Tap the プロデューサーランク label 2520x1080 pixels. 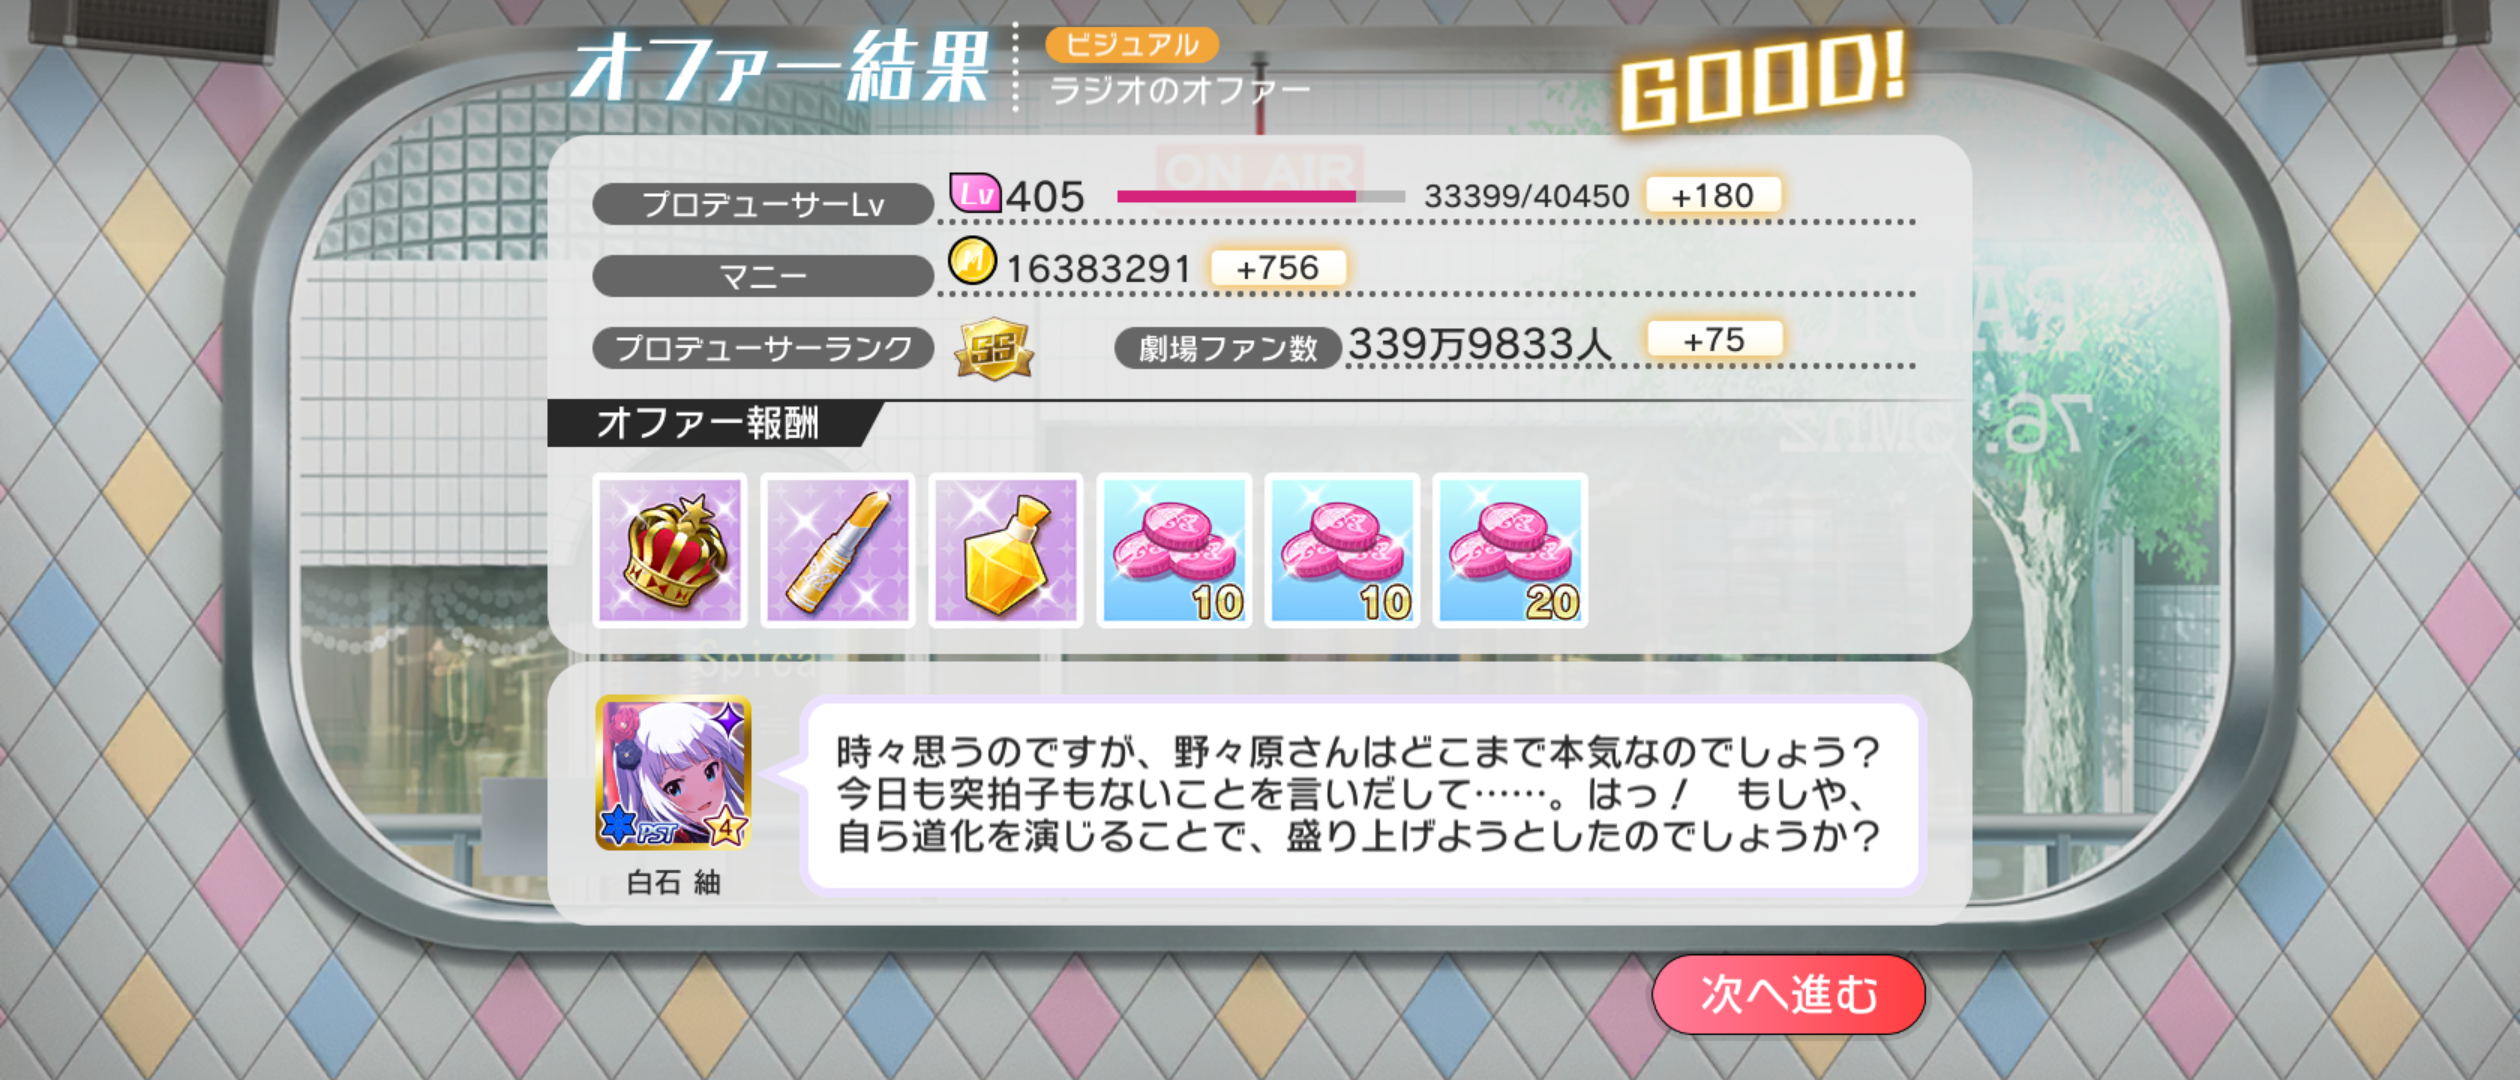click(763, 348)
